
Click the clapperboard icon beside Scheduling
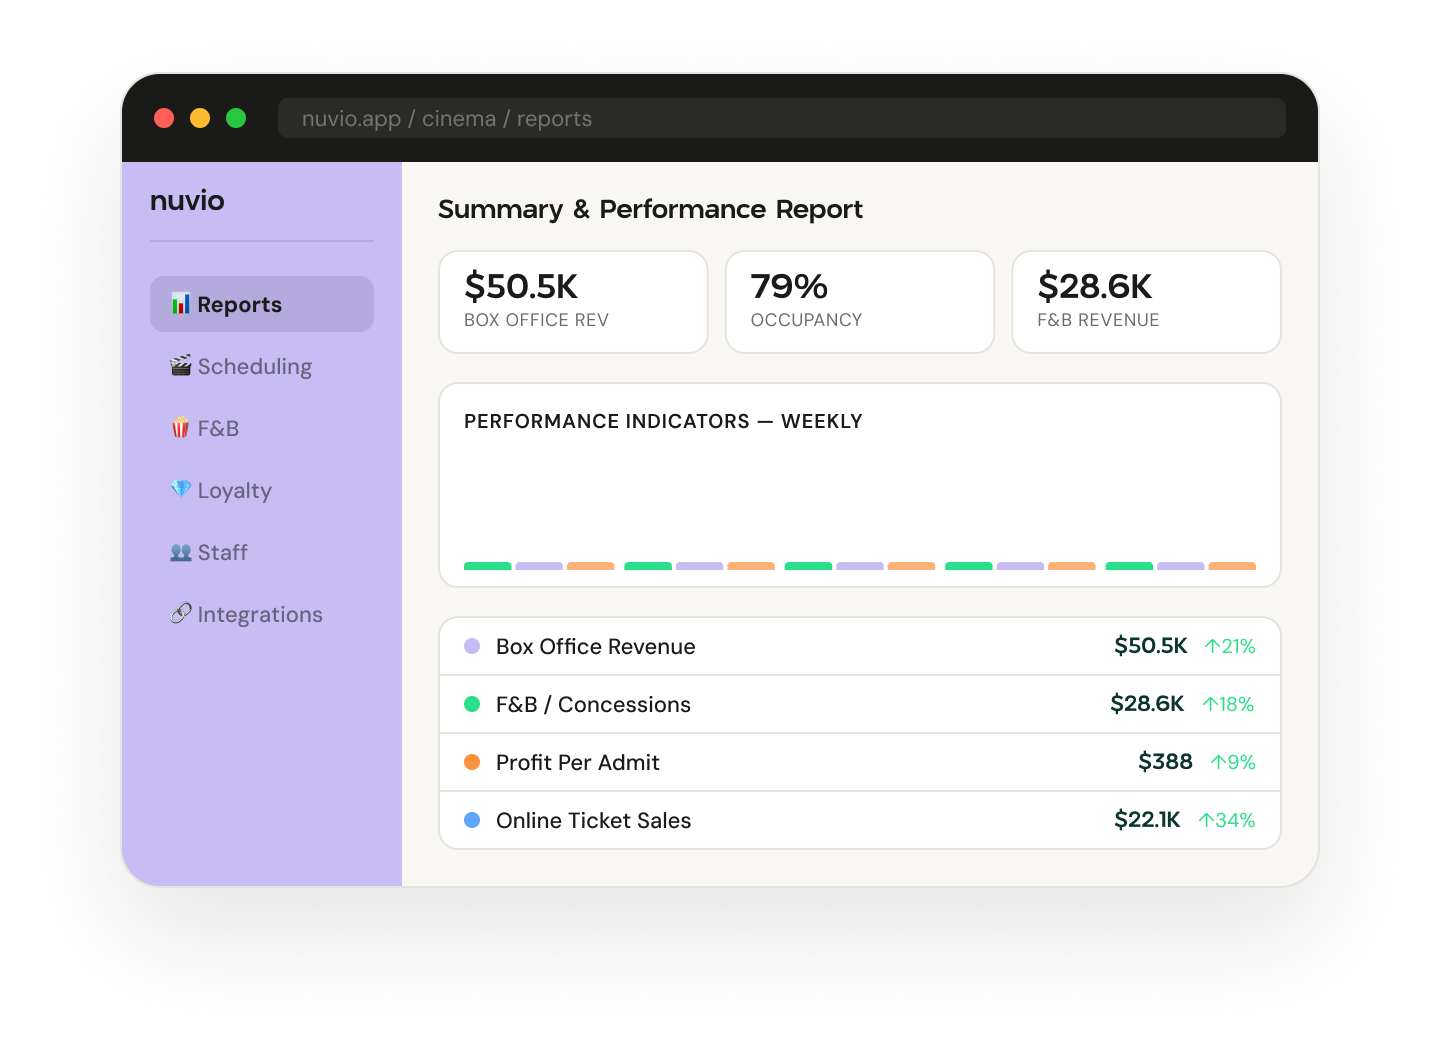(180, 366)
